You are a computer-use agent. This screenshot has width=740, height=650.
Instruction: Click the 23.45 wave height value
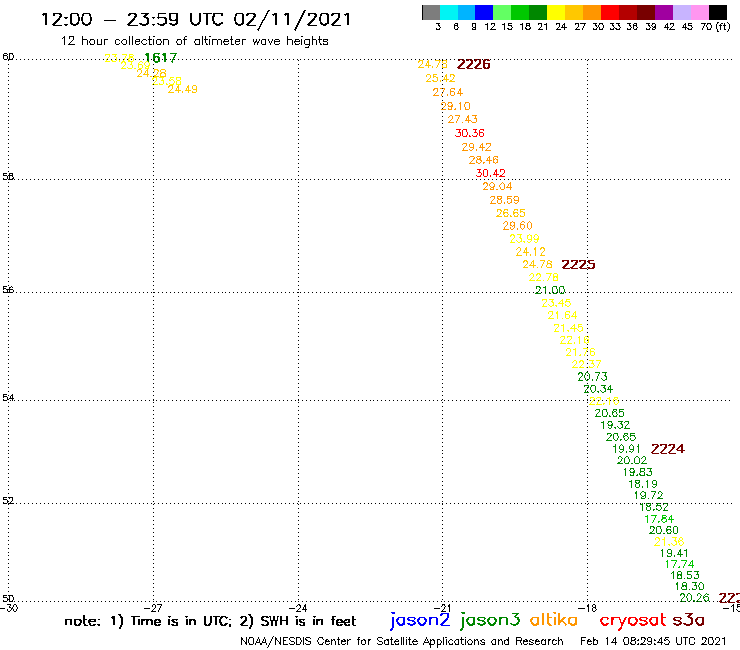coord(556,303)
